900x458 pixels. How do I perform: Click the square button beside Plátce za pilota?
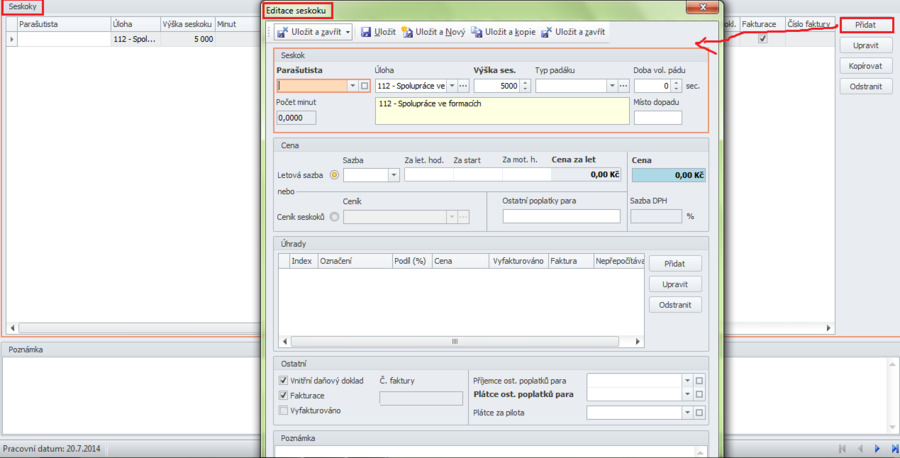pos(700,412)
